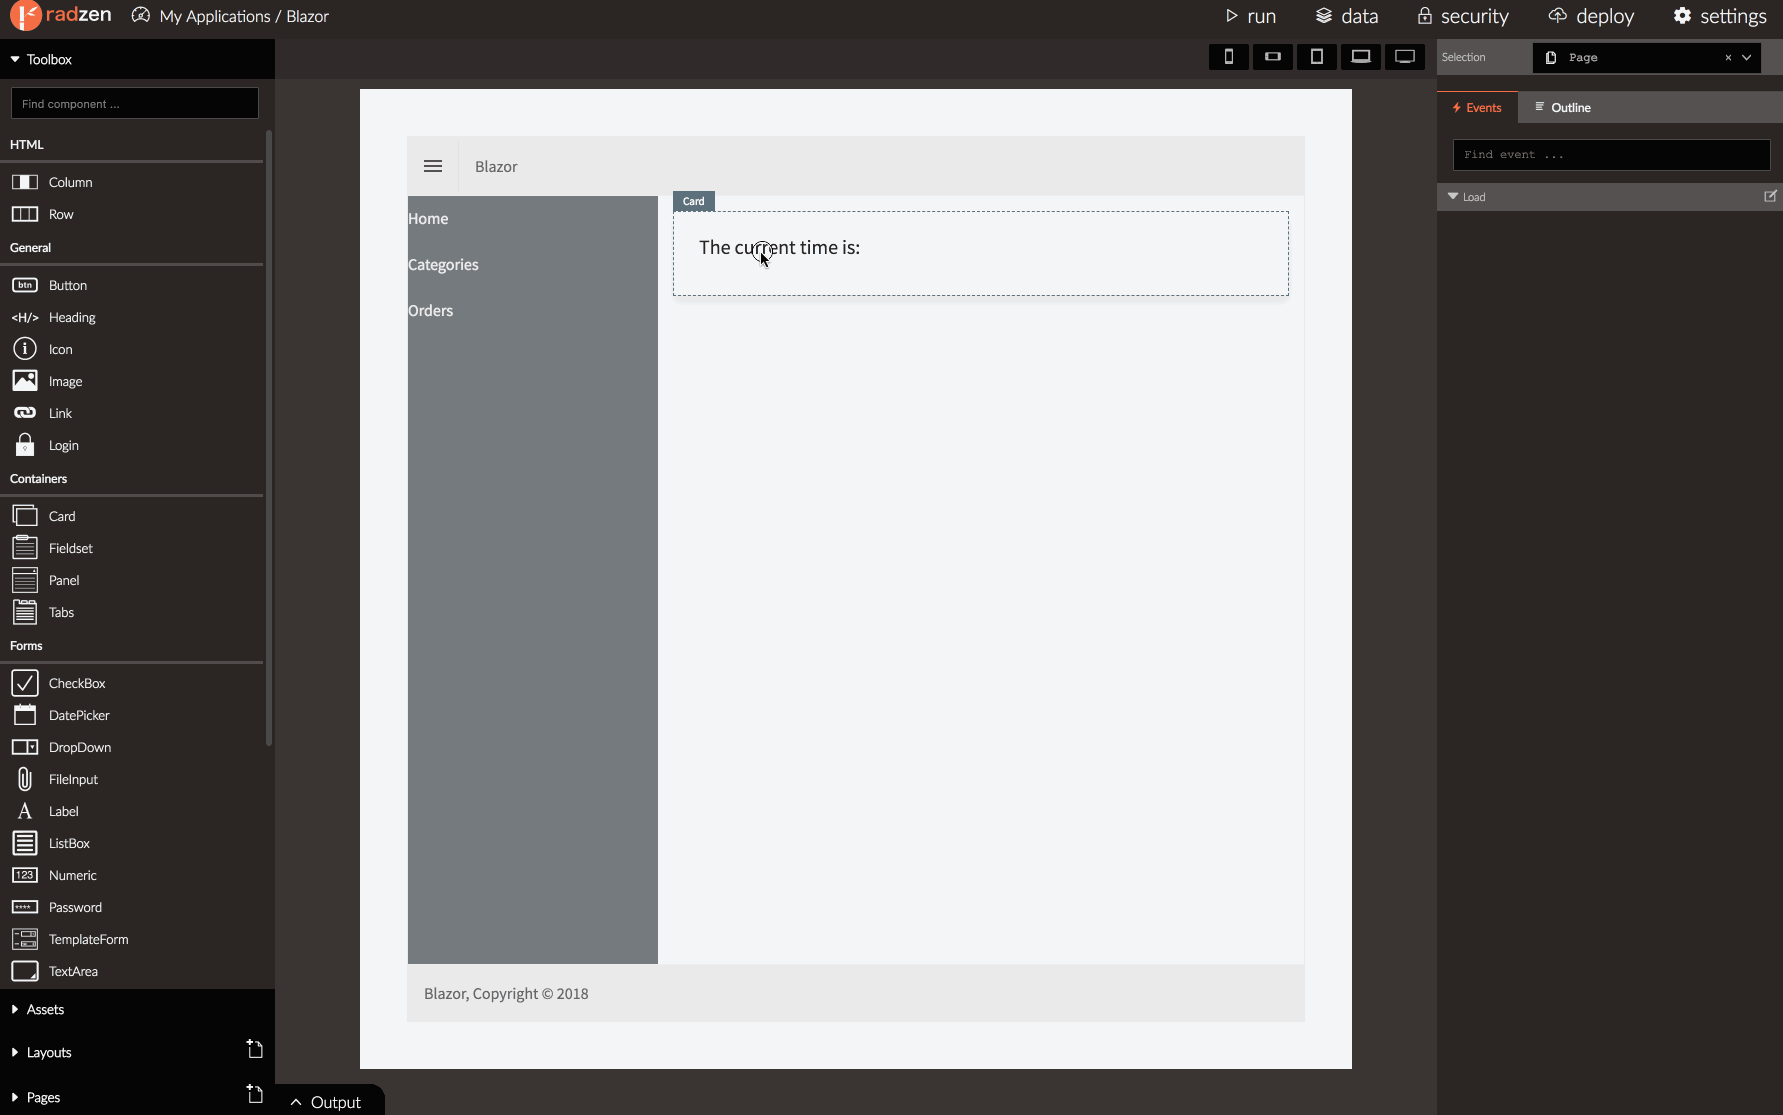The height and width of the screenshot is (1115, 1783).
Task: Select the Link component icon
Action: point(25,413)
